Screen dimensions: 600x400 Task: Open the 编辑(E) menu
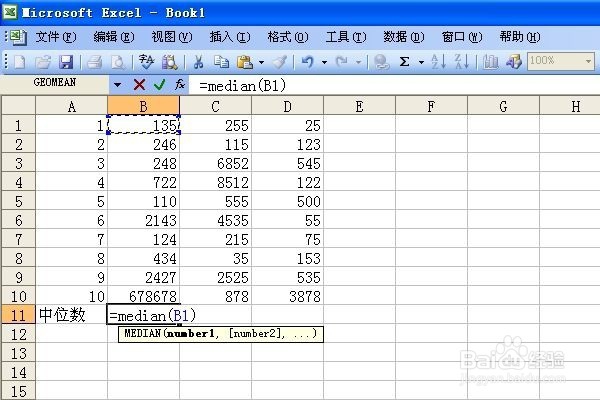tap(114, 37)
